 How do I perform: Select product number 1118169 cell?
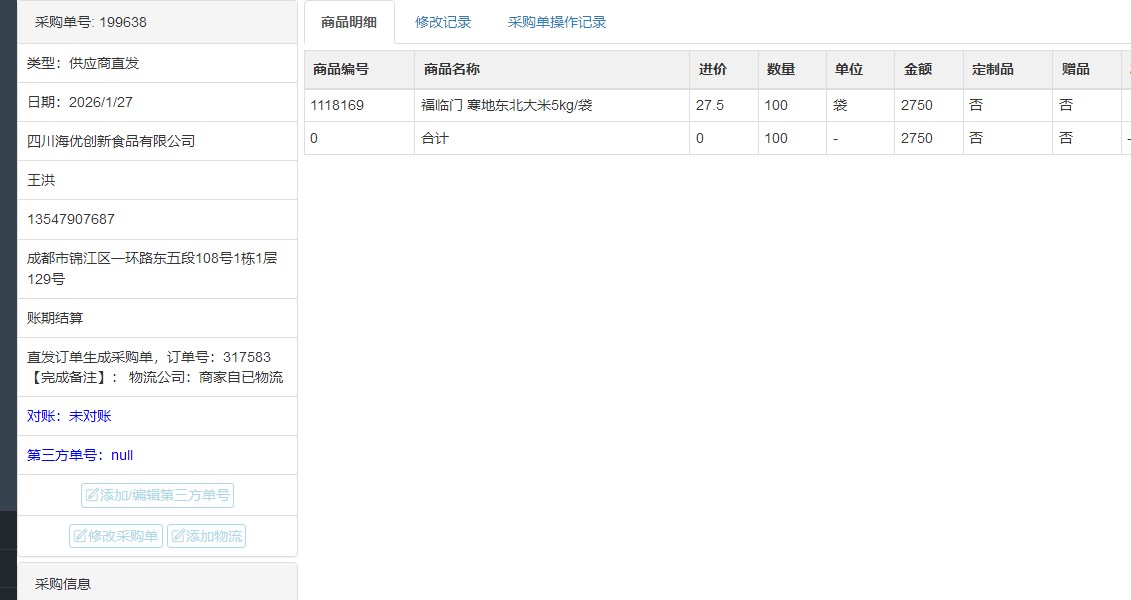coord(337,105)
